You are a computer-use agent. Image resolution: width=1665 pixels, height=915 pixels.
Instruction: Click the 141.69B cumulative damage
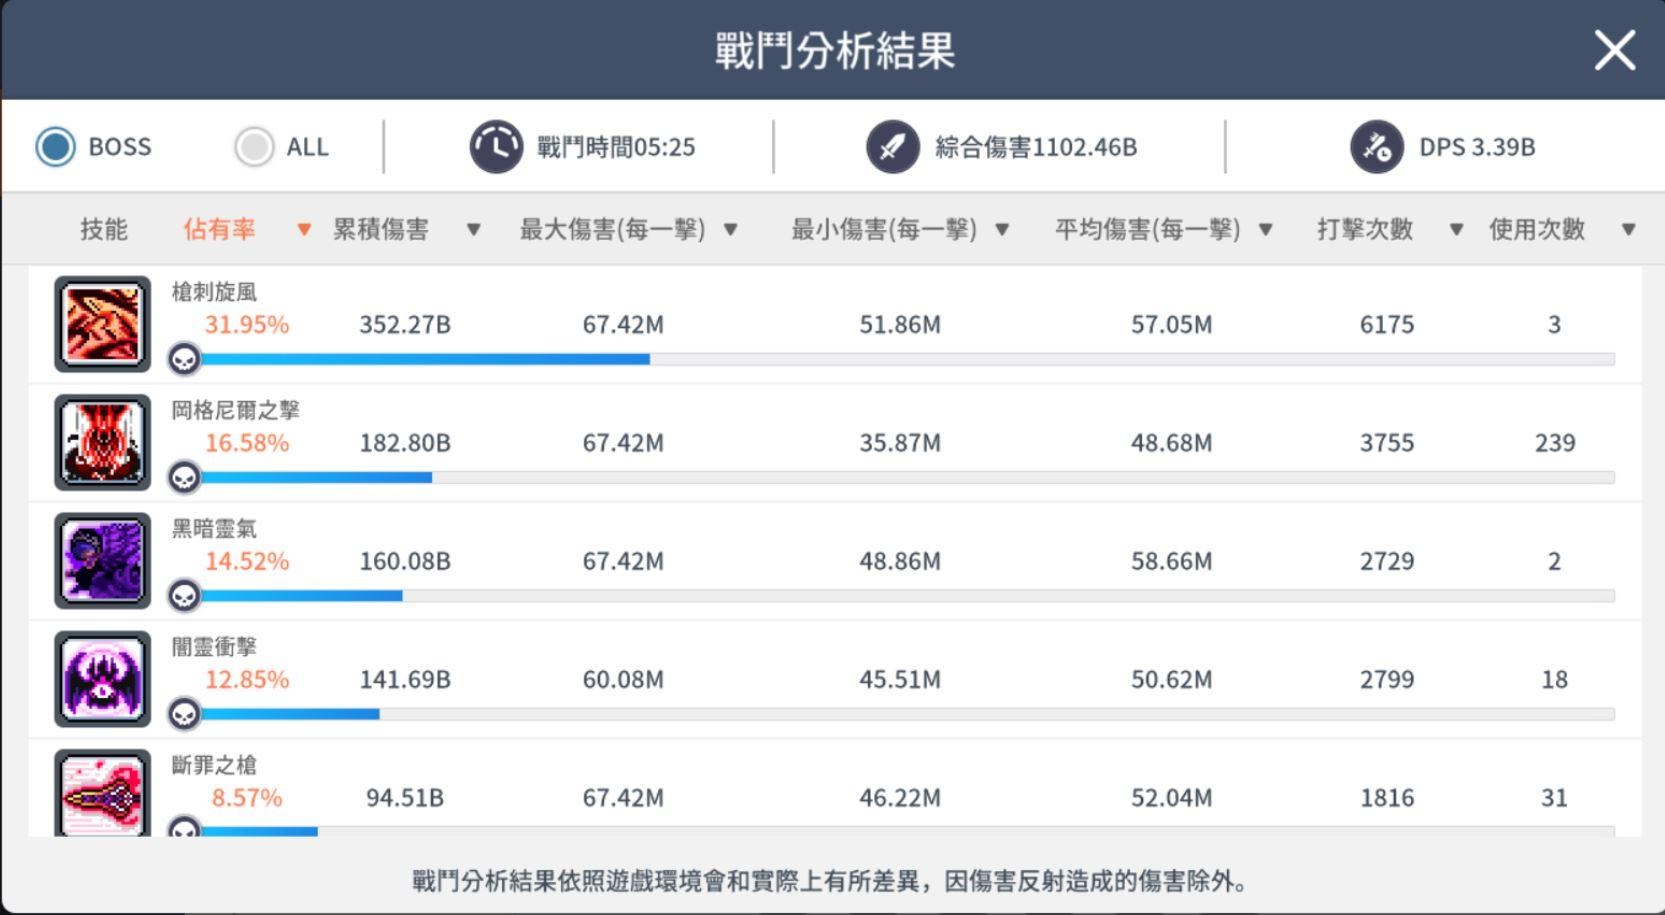click(405, 679)
